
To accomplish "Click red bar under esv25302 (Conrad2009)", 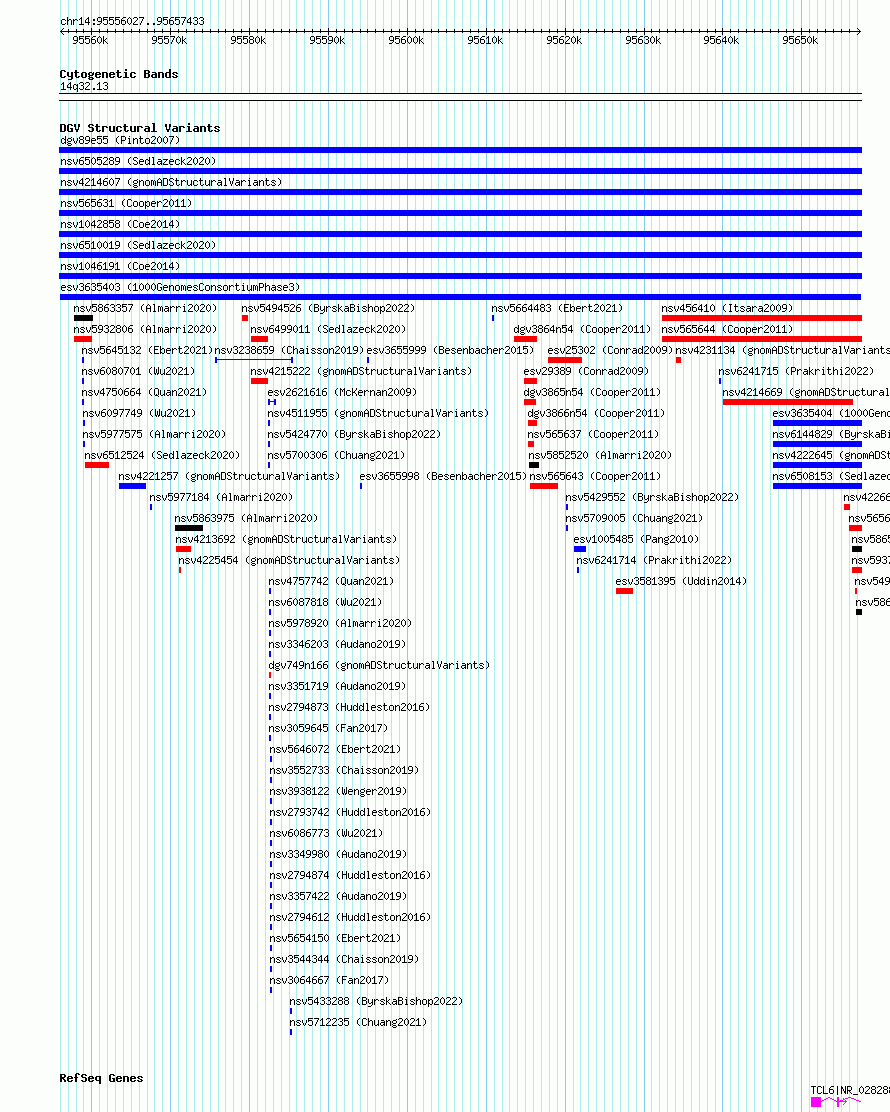I will click(564, 360).
